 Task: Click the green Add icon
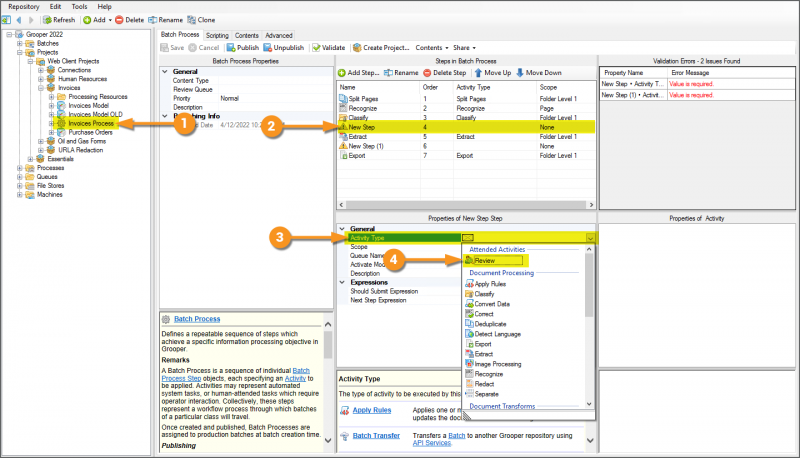click(x=87, y=20)
